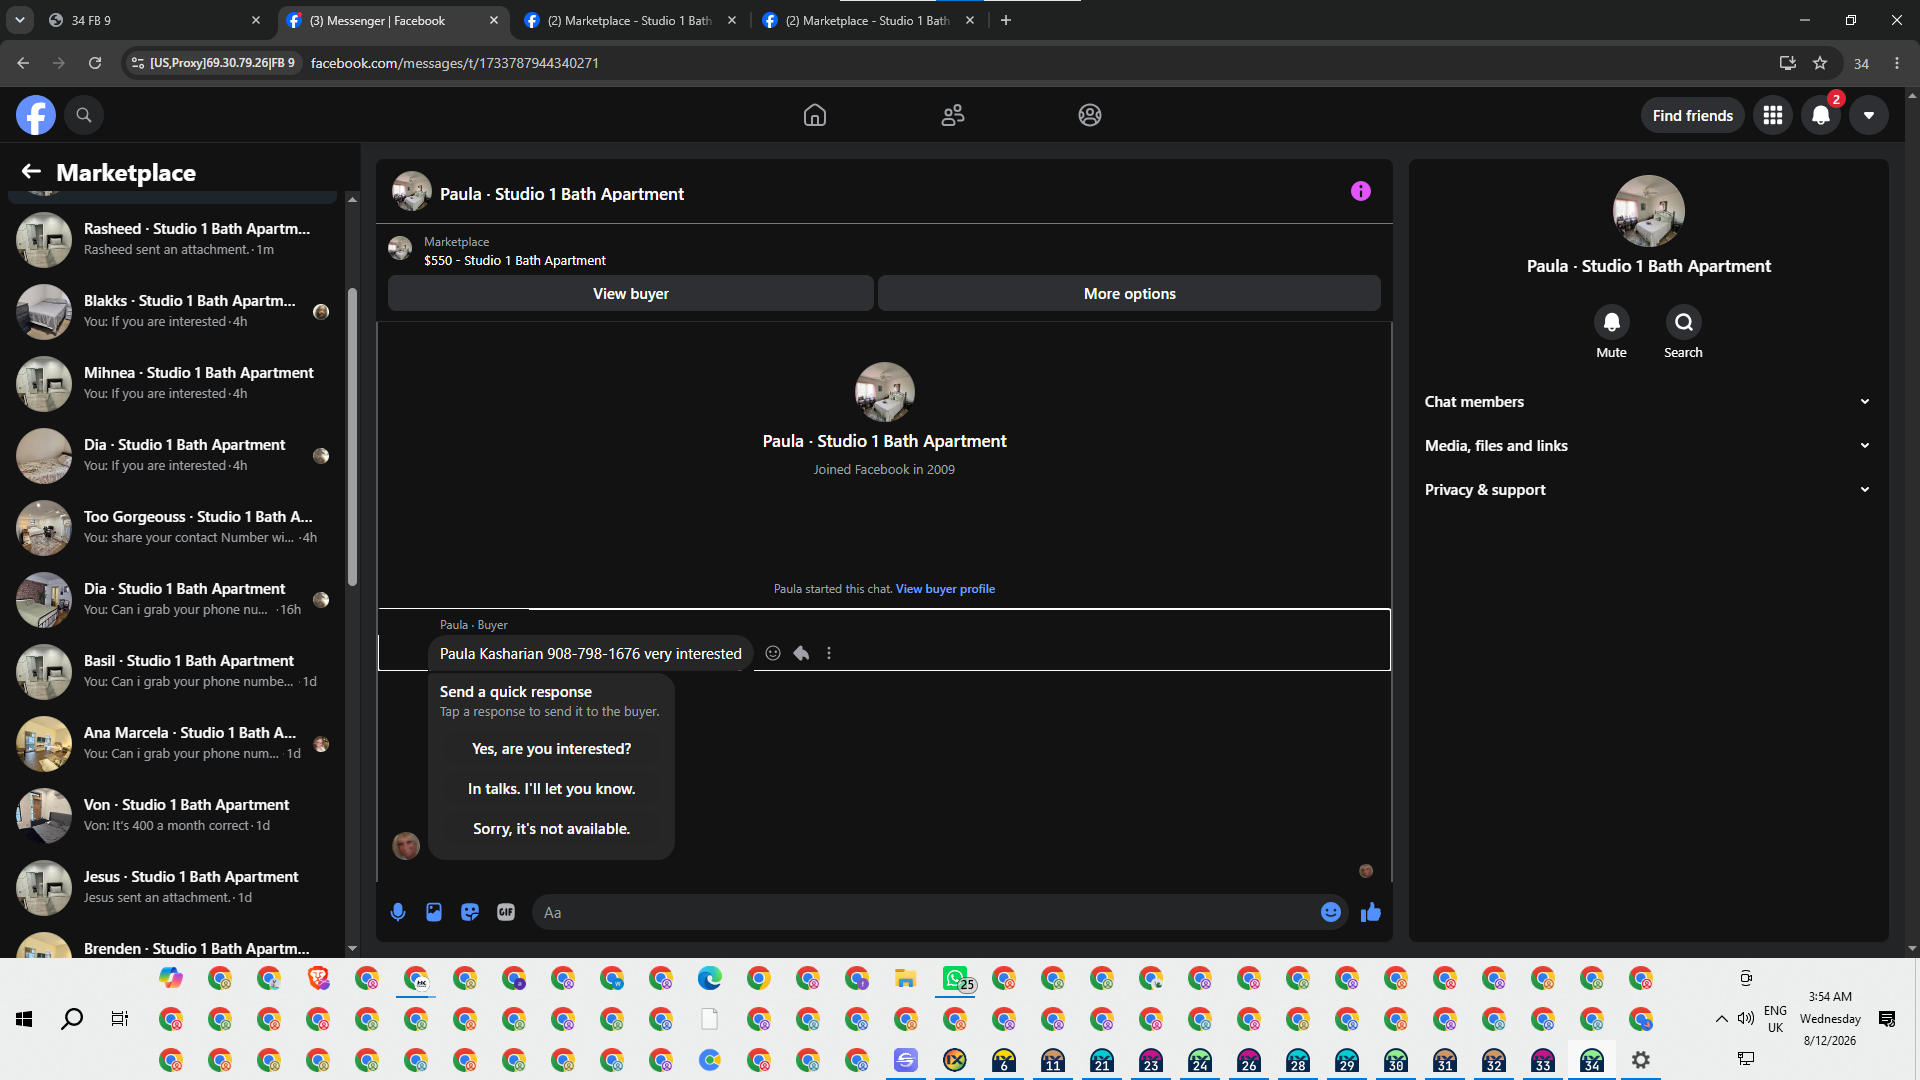
Task: Open Windows taskbar search
Action: [72, 1019]
